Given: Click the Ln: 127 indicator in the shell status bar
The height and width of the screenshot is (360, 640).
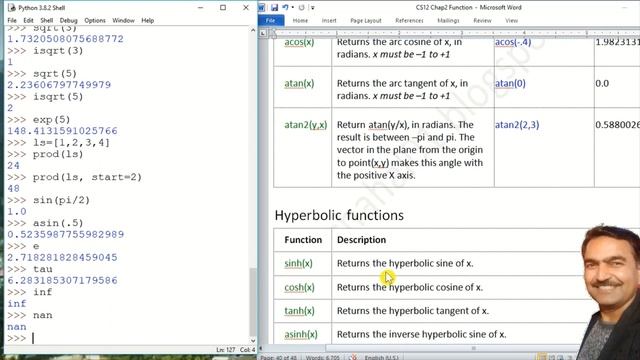Looking at the screenshot, I should pyautogui.click(x=225, y=350).
